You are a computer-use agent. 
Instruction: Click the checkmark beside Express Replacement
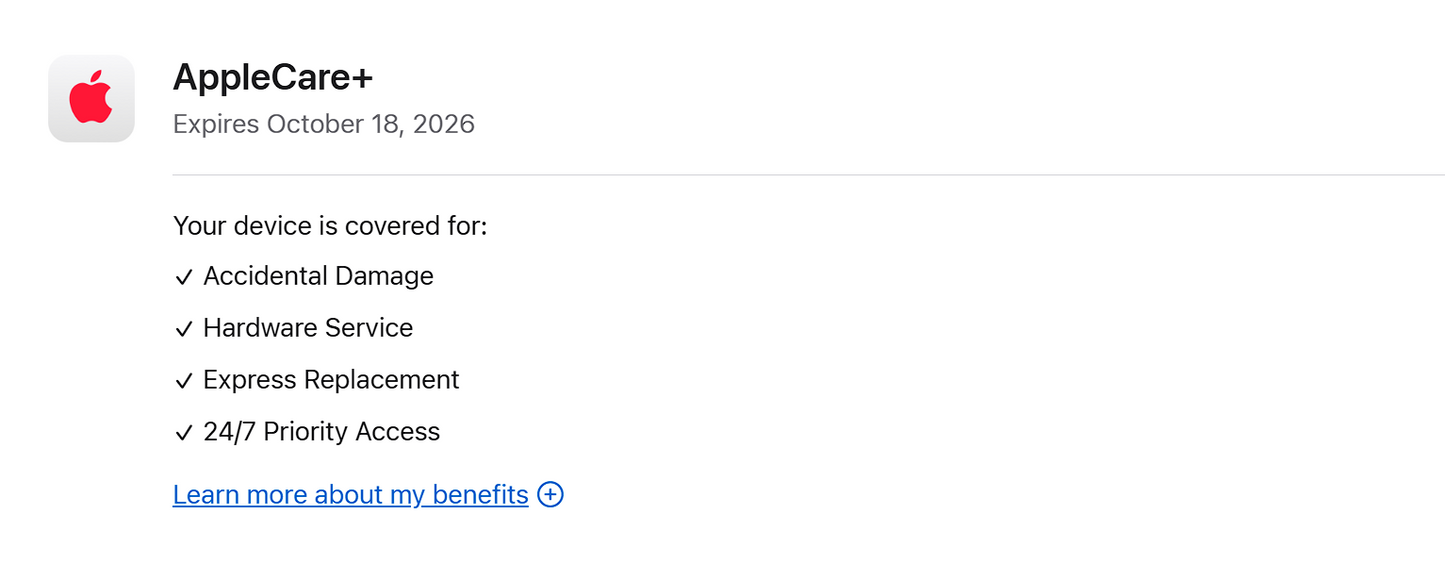pos(183,382)
